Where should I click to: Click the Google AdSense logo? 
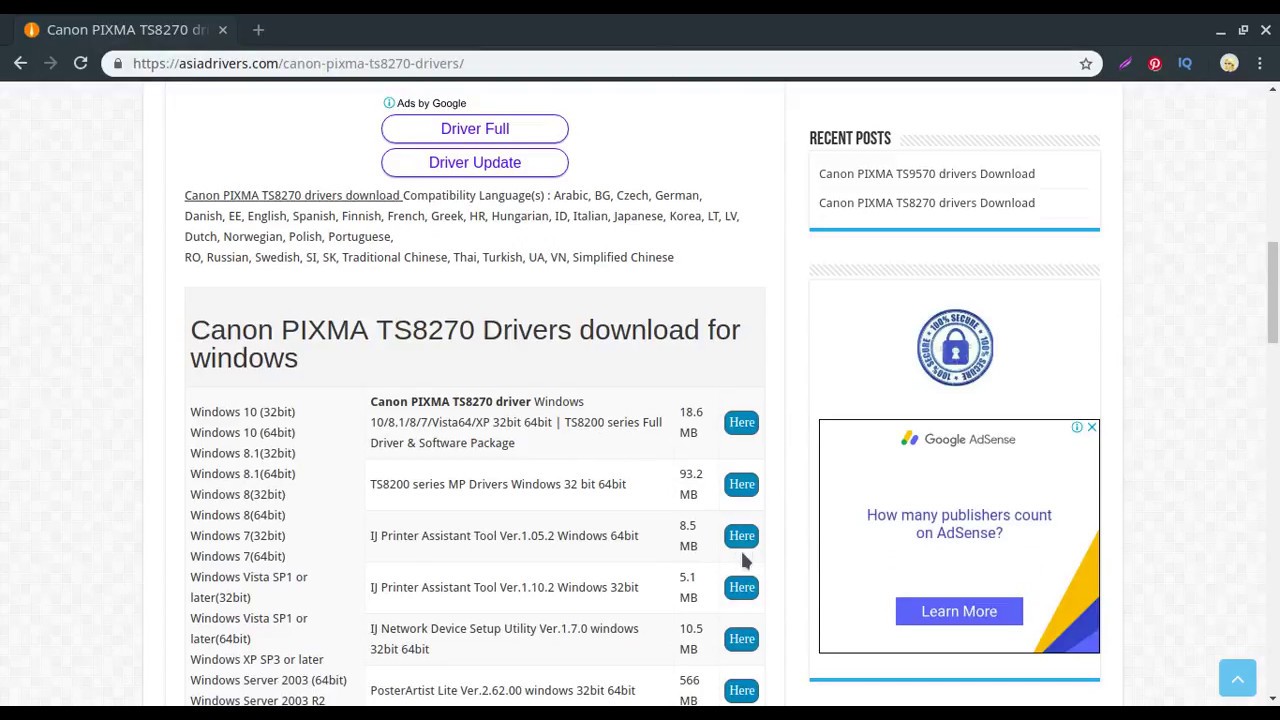(958, 440)
